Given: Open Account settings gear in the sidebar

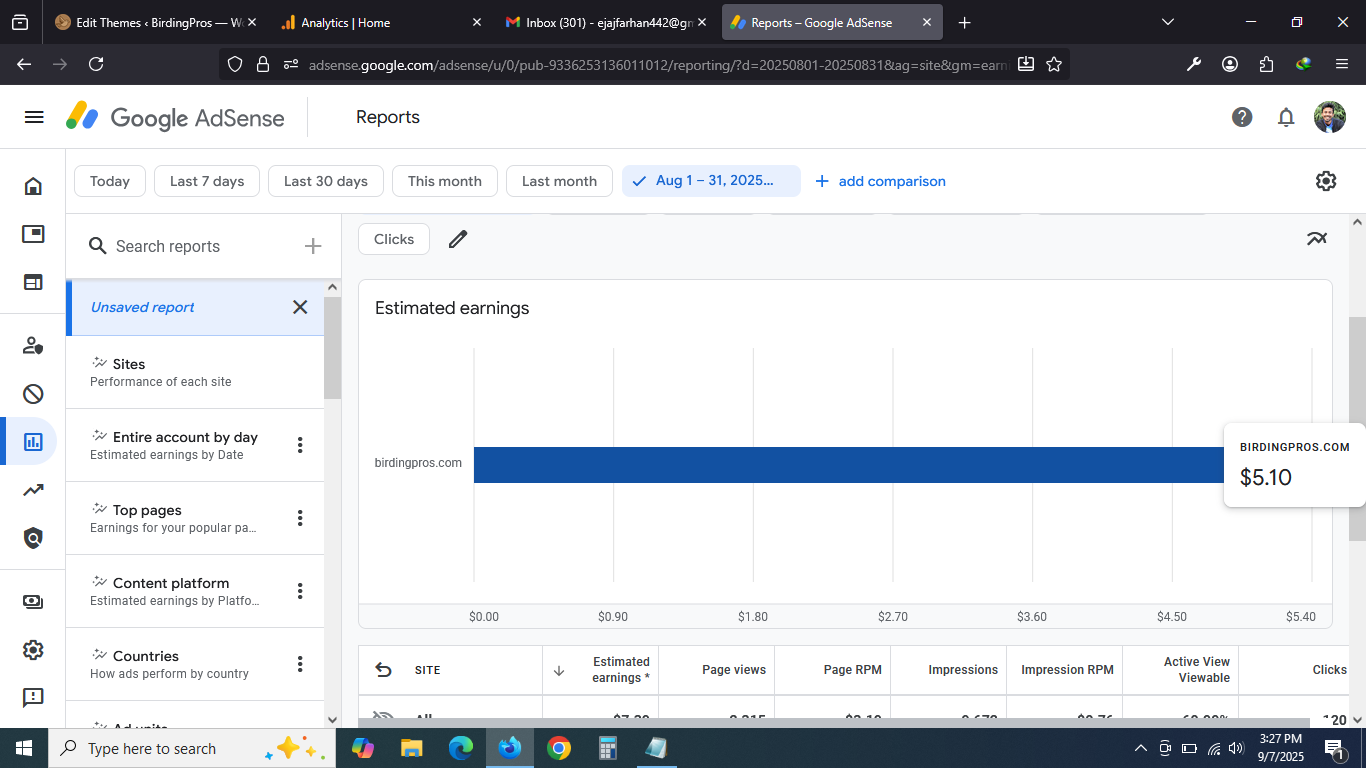Looking at the screenshot, I should tap(33, 650).
